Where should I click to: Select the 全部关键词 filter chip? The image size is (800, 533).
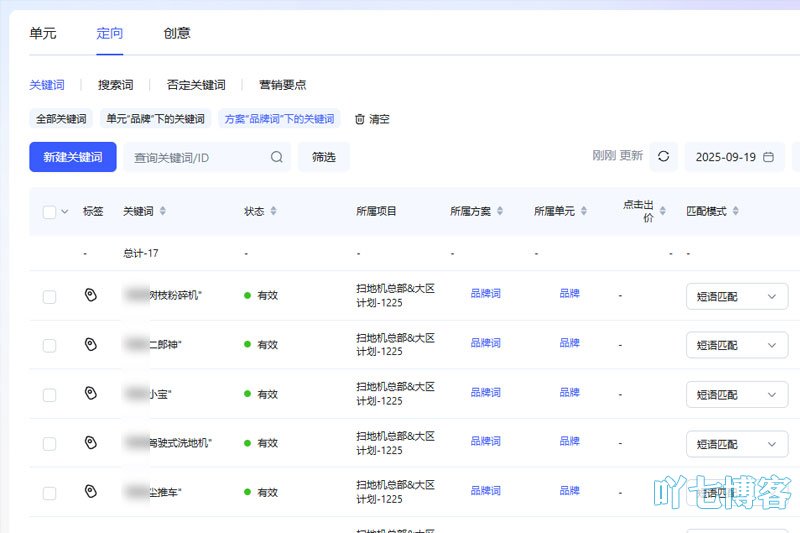(x=61, y=119)
